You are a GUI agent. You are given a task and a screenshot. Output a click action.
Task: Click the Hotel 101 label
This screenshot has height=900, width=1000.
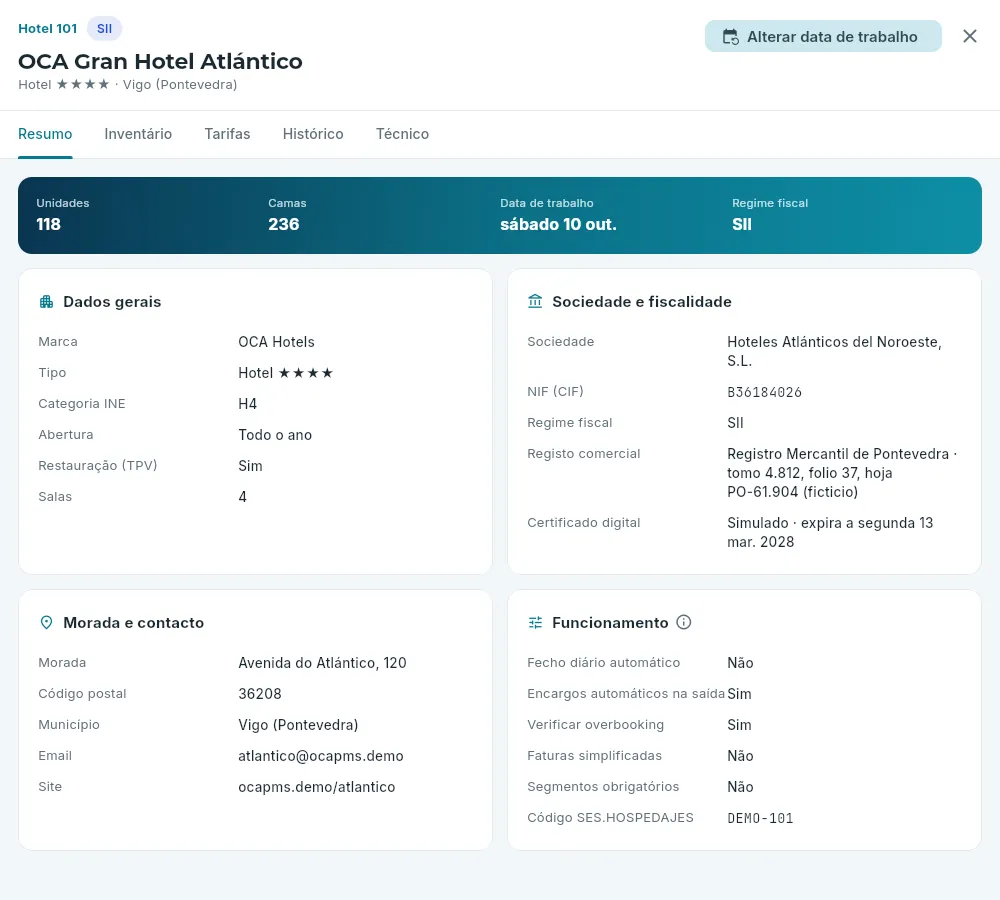48,29
